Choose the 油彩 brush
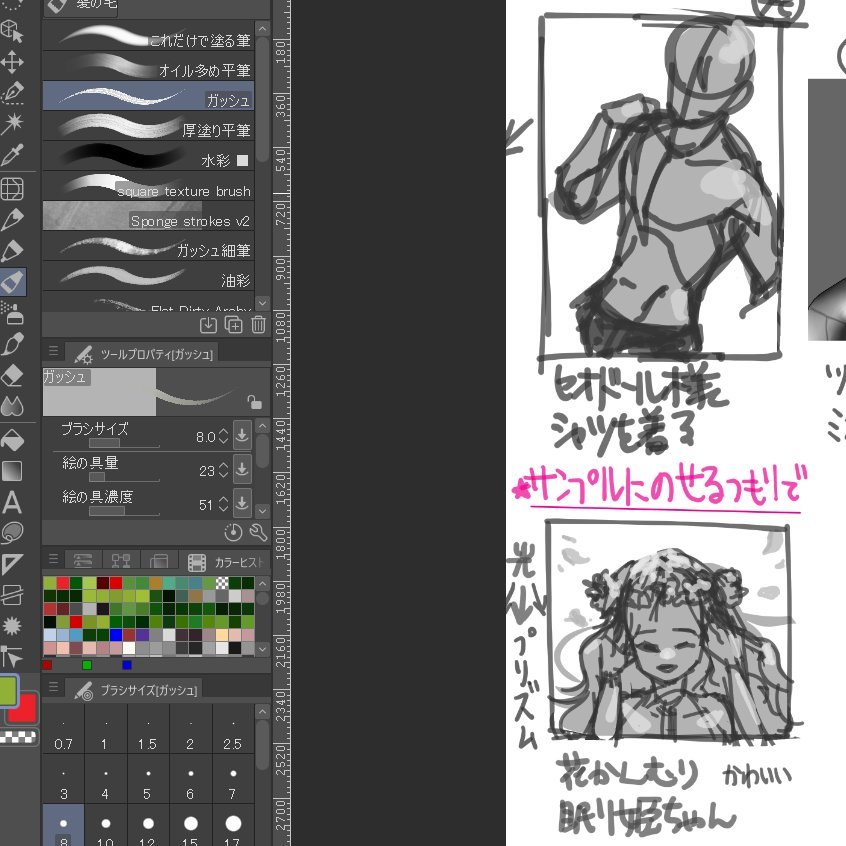846x846 pixels. [148, 276]
